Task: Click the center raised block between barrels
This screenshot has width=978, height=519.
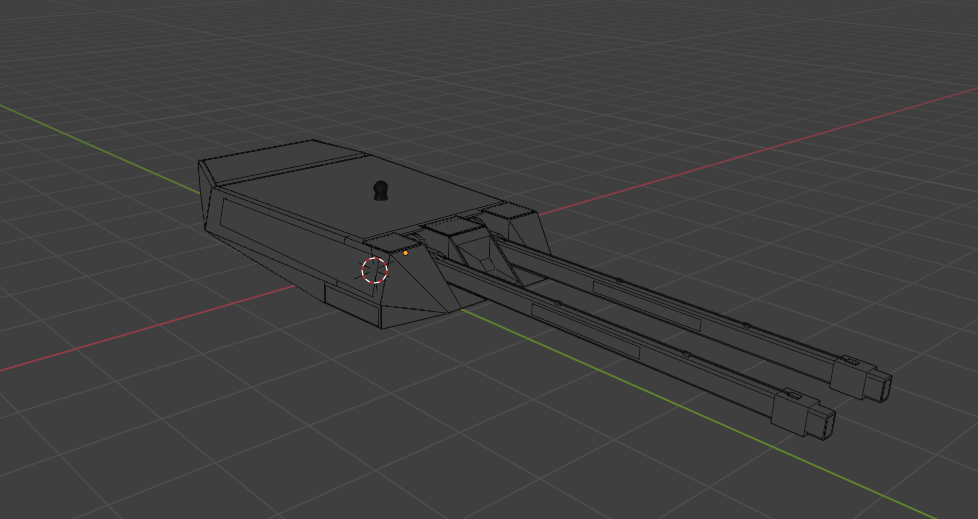Action: (446, 226)
